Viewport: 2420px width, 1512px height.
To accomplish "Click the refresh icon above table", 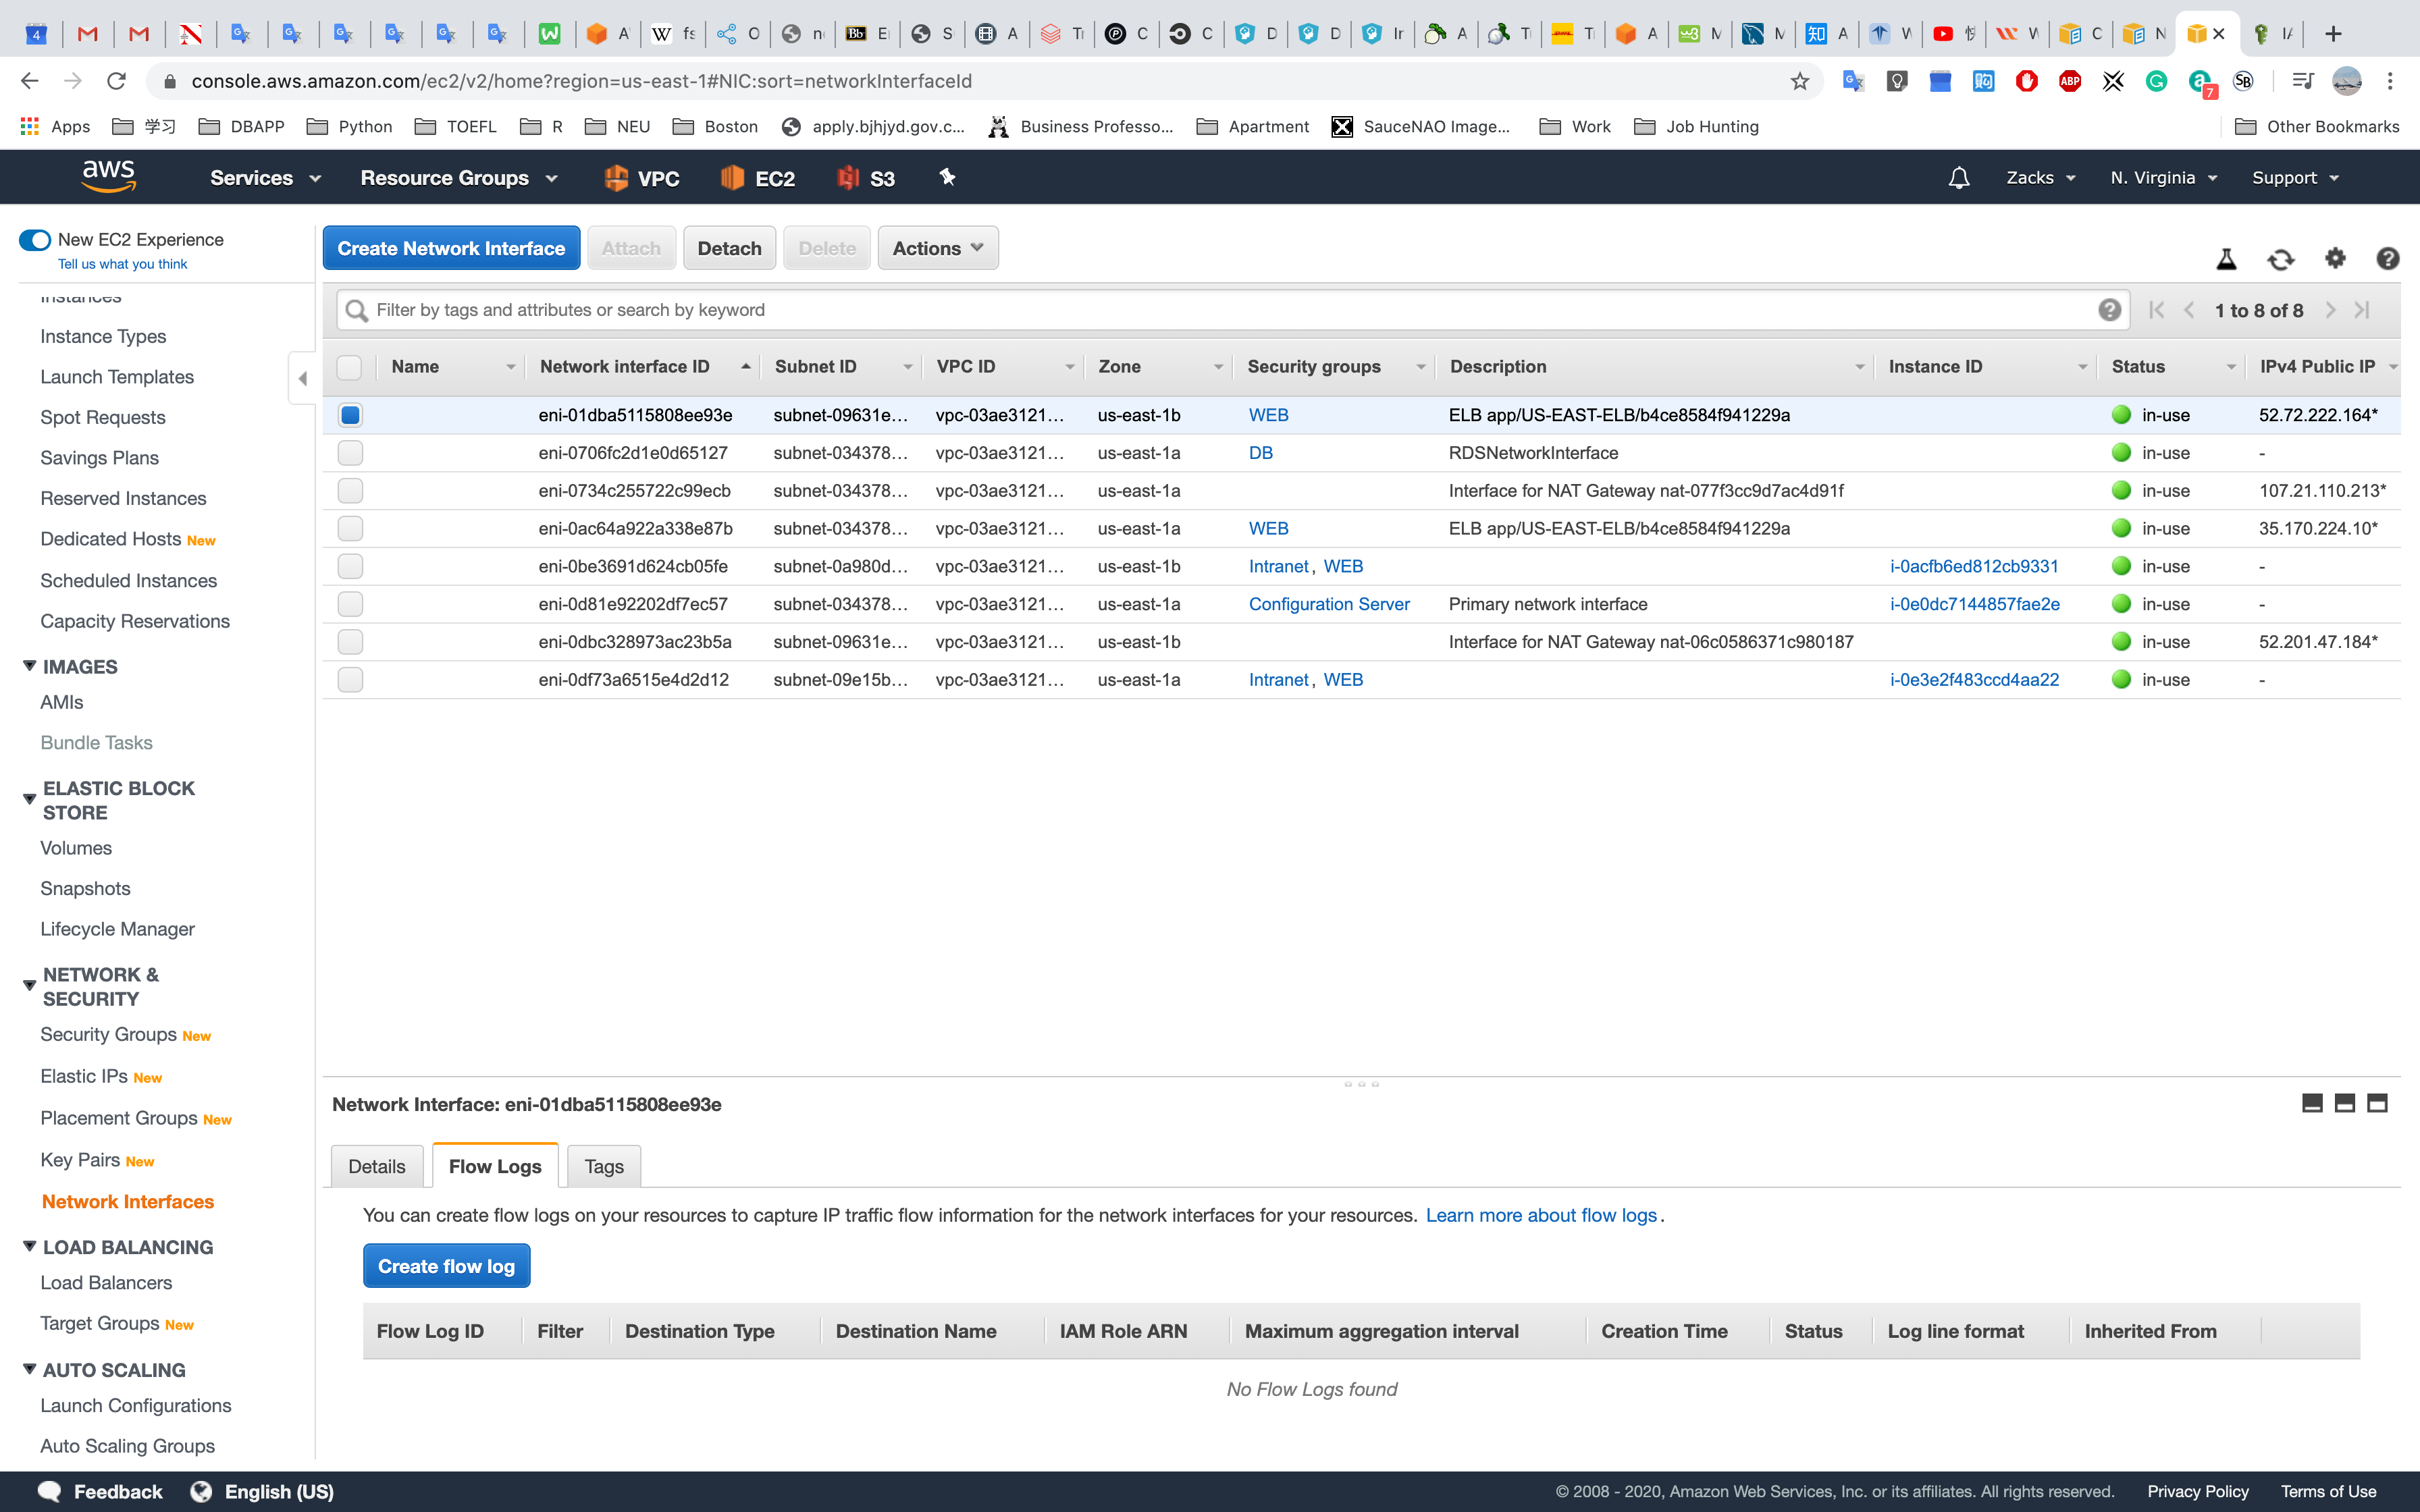I will (x=2280, y=259).
